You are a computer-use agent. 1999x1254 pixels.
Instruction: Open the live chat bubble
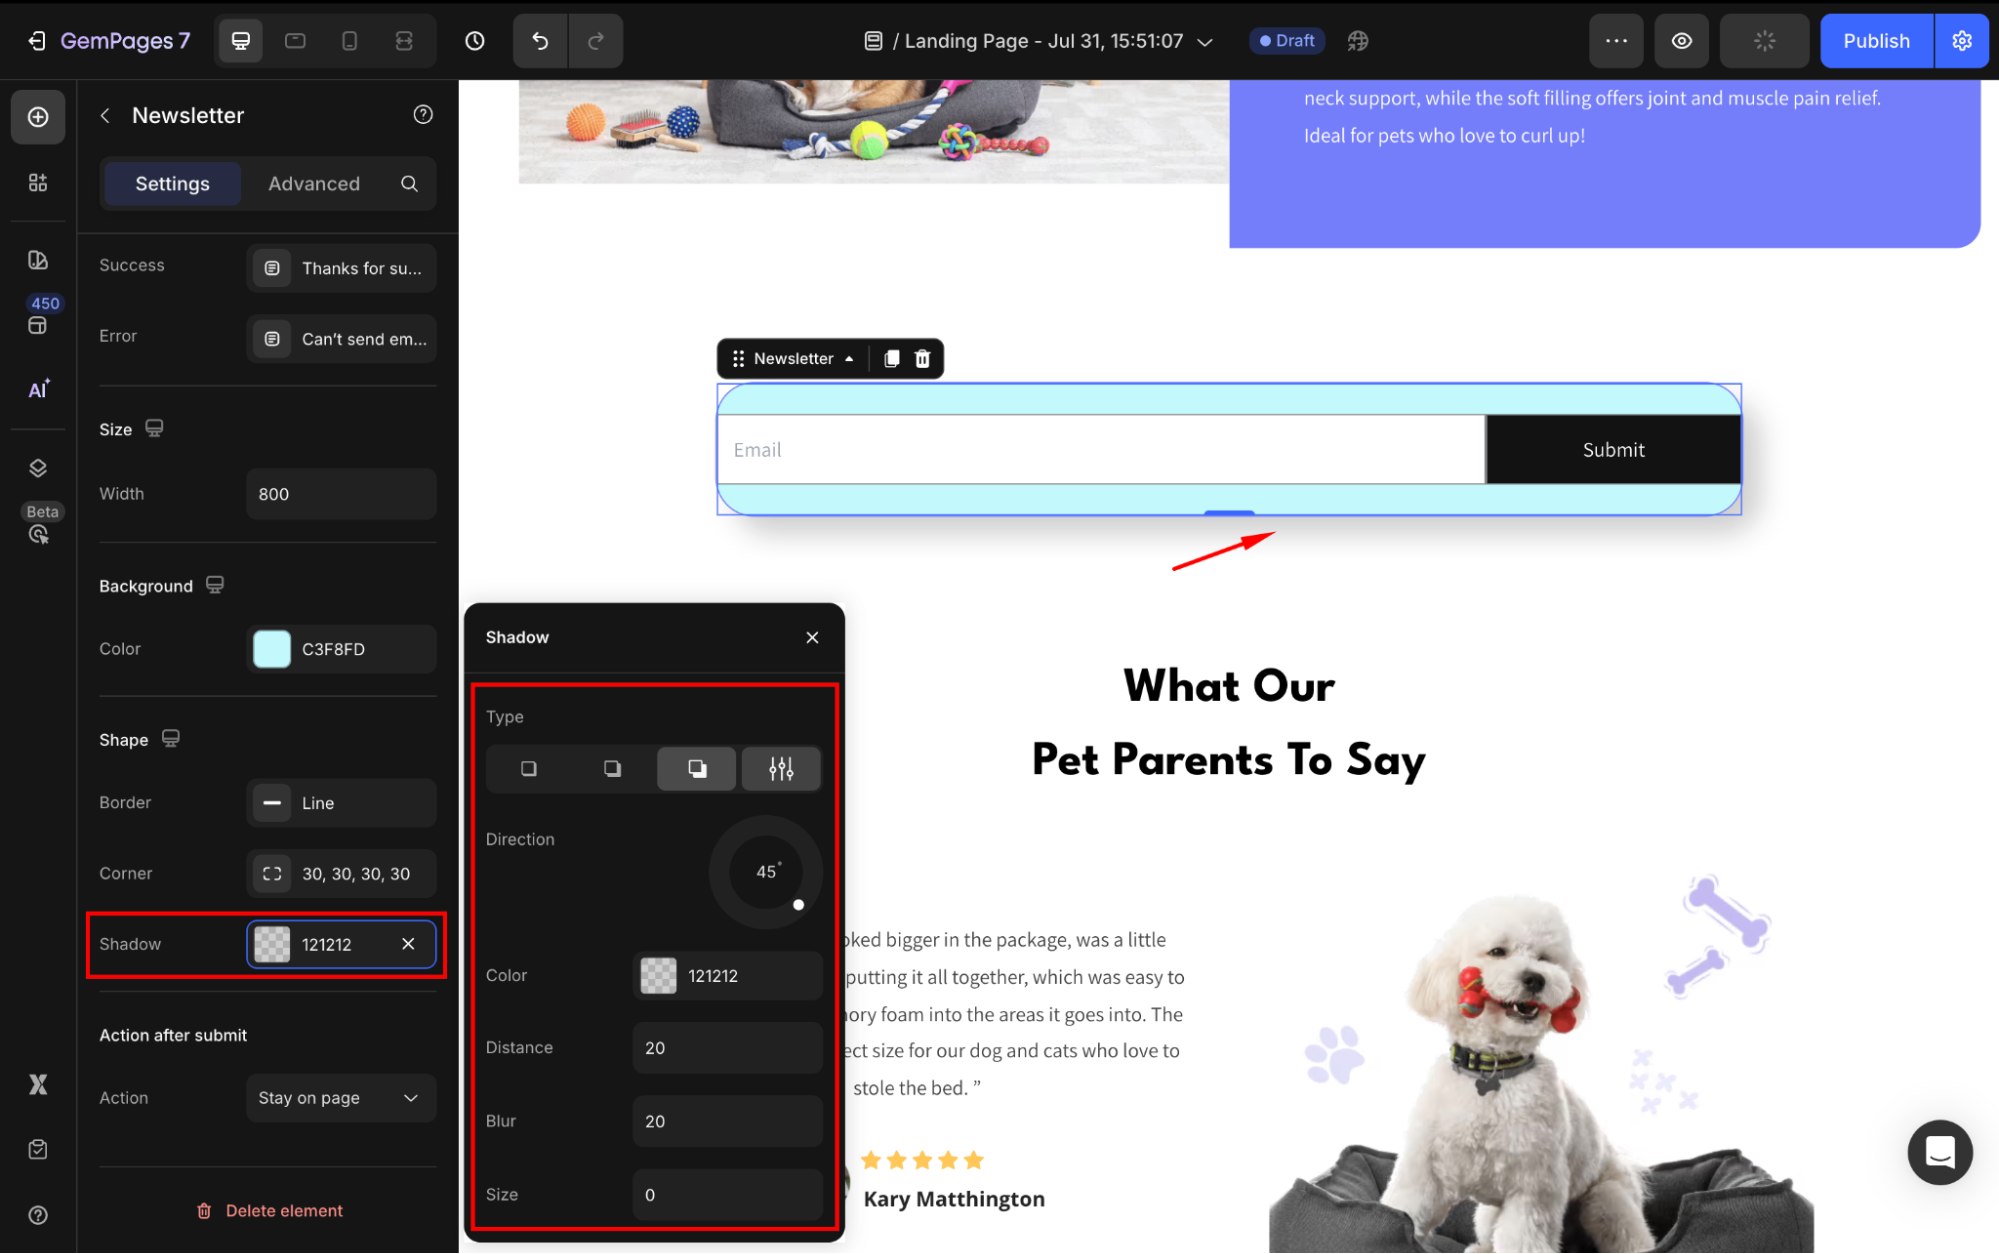point(1939,1152)
